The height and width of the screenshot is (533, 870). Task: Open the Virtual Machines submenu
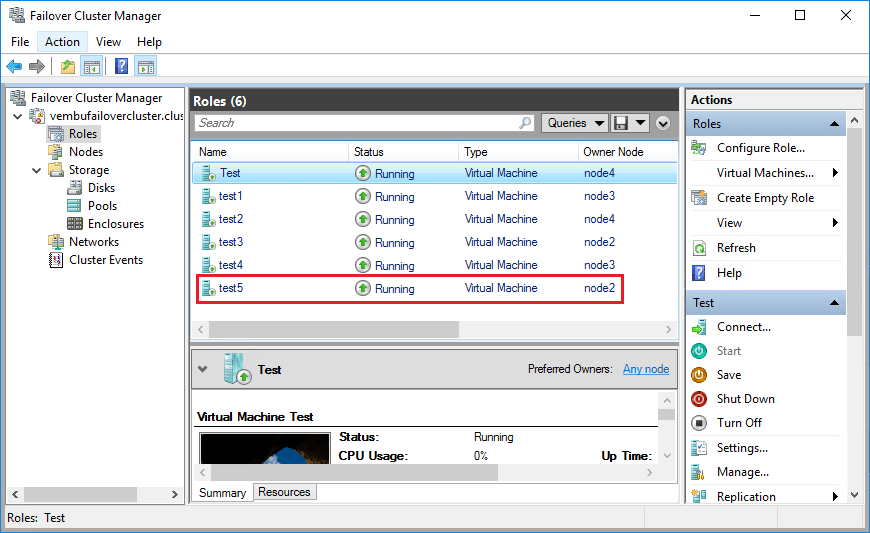coord(765,173)
